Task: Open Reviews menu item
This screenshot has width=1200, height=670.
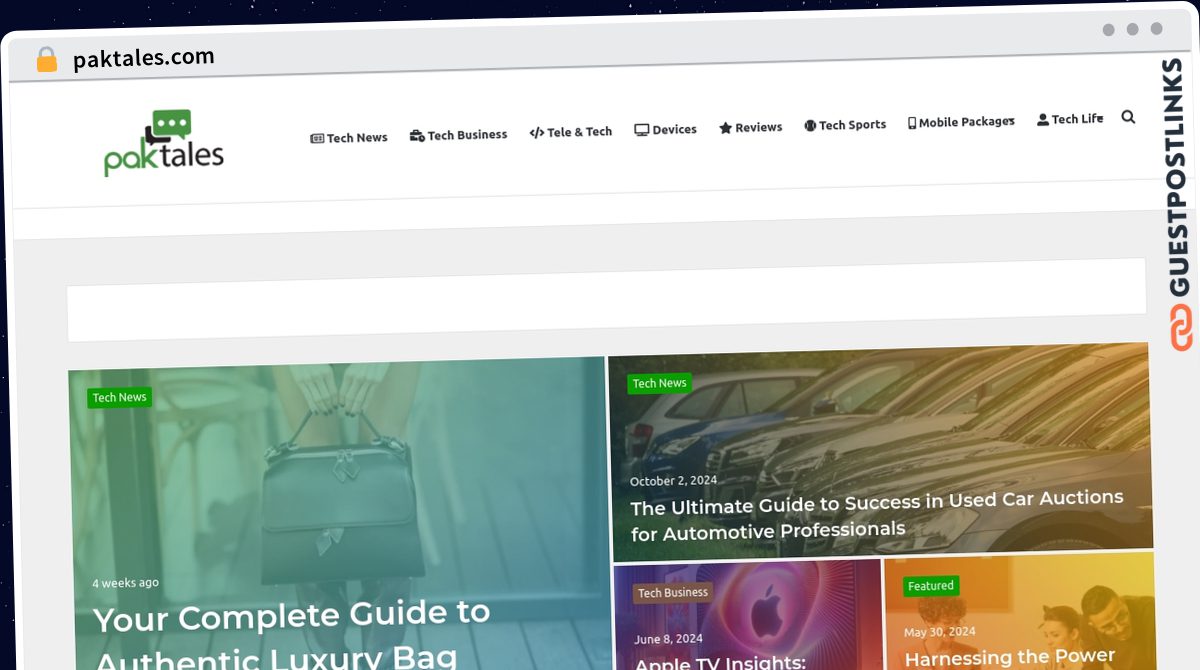Action: (751, 128)
